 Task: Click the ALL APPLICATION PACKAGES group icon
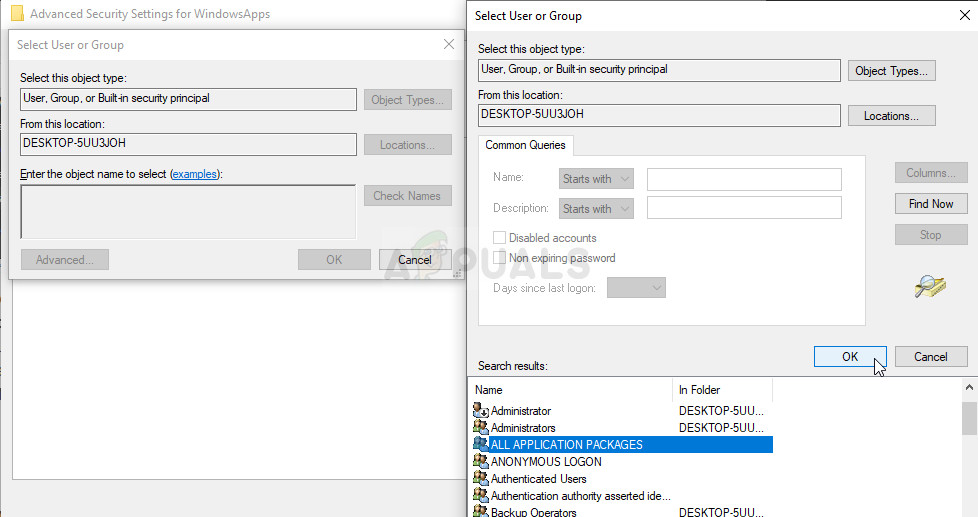[480, 444]
